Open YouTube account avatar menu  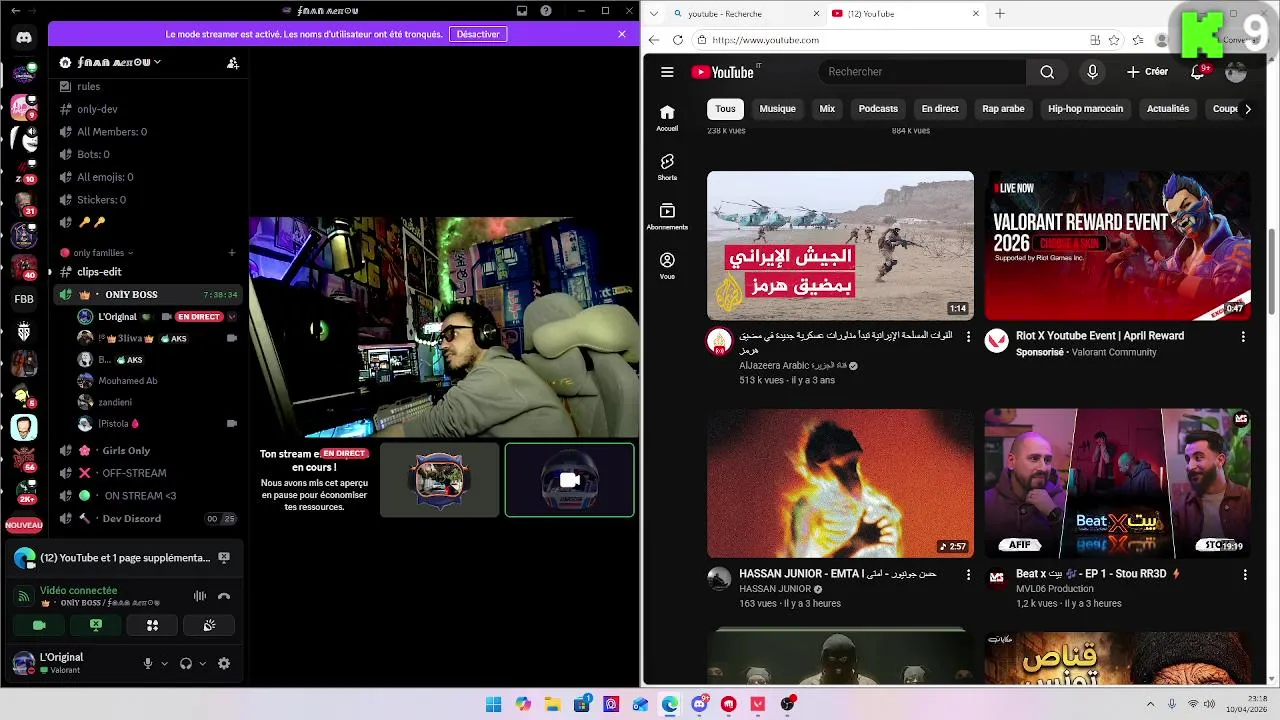pyautogui.click(x=1236, y=72)
